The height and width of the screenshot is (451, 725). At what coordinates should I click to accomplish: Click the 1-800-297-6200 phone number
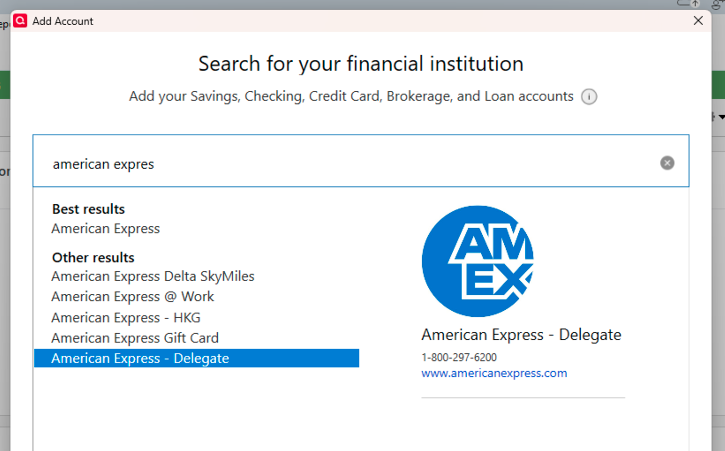tap(459, 357)
